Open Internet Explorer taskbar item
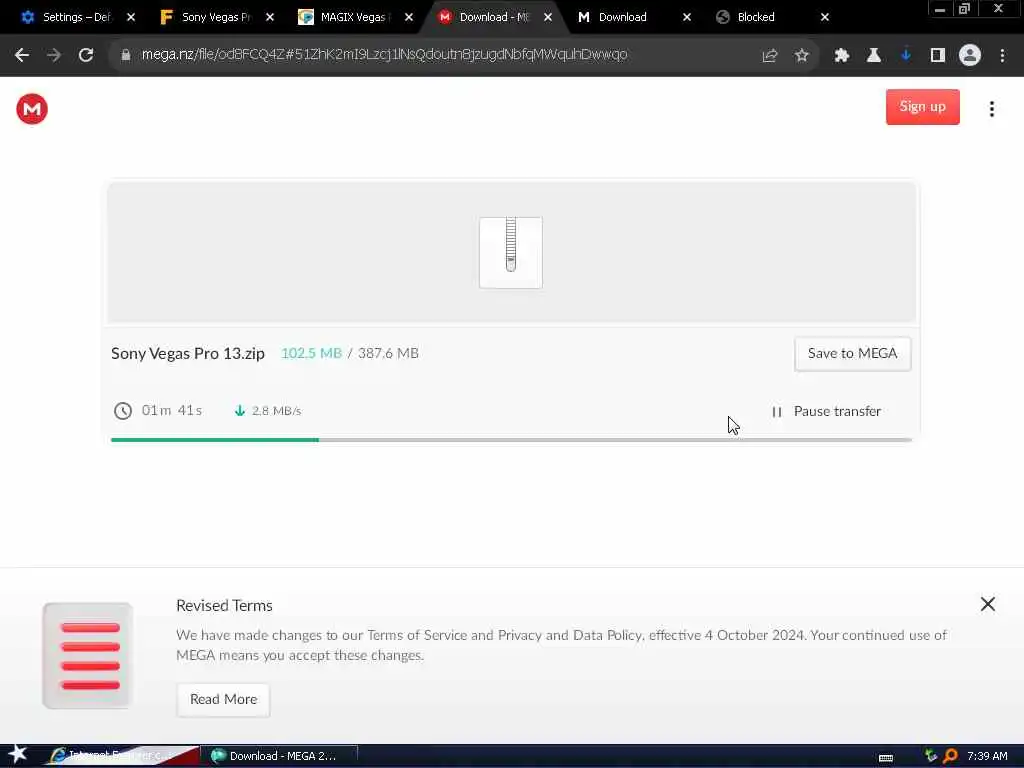 [121, 756]
